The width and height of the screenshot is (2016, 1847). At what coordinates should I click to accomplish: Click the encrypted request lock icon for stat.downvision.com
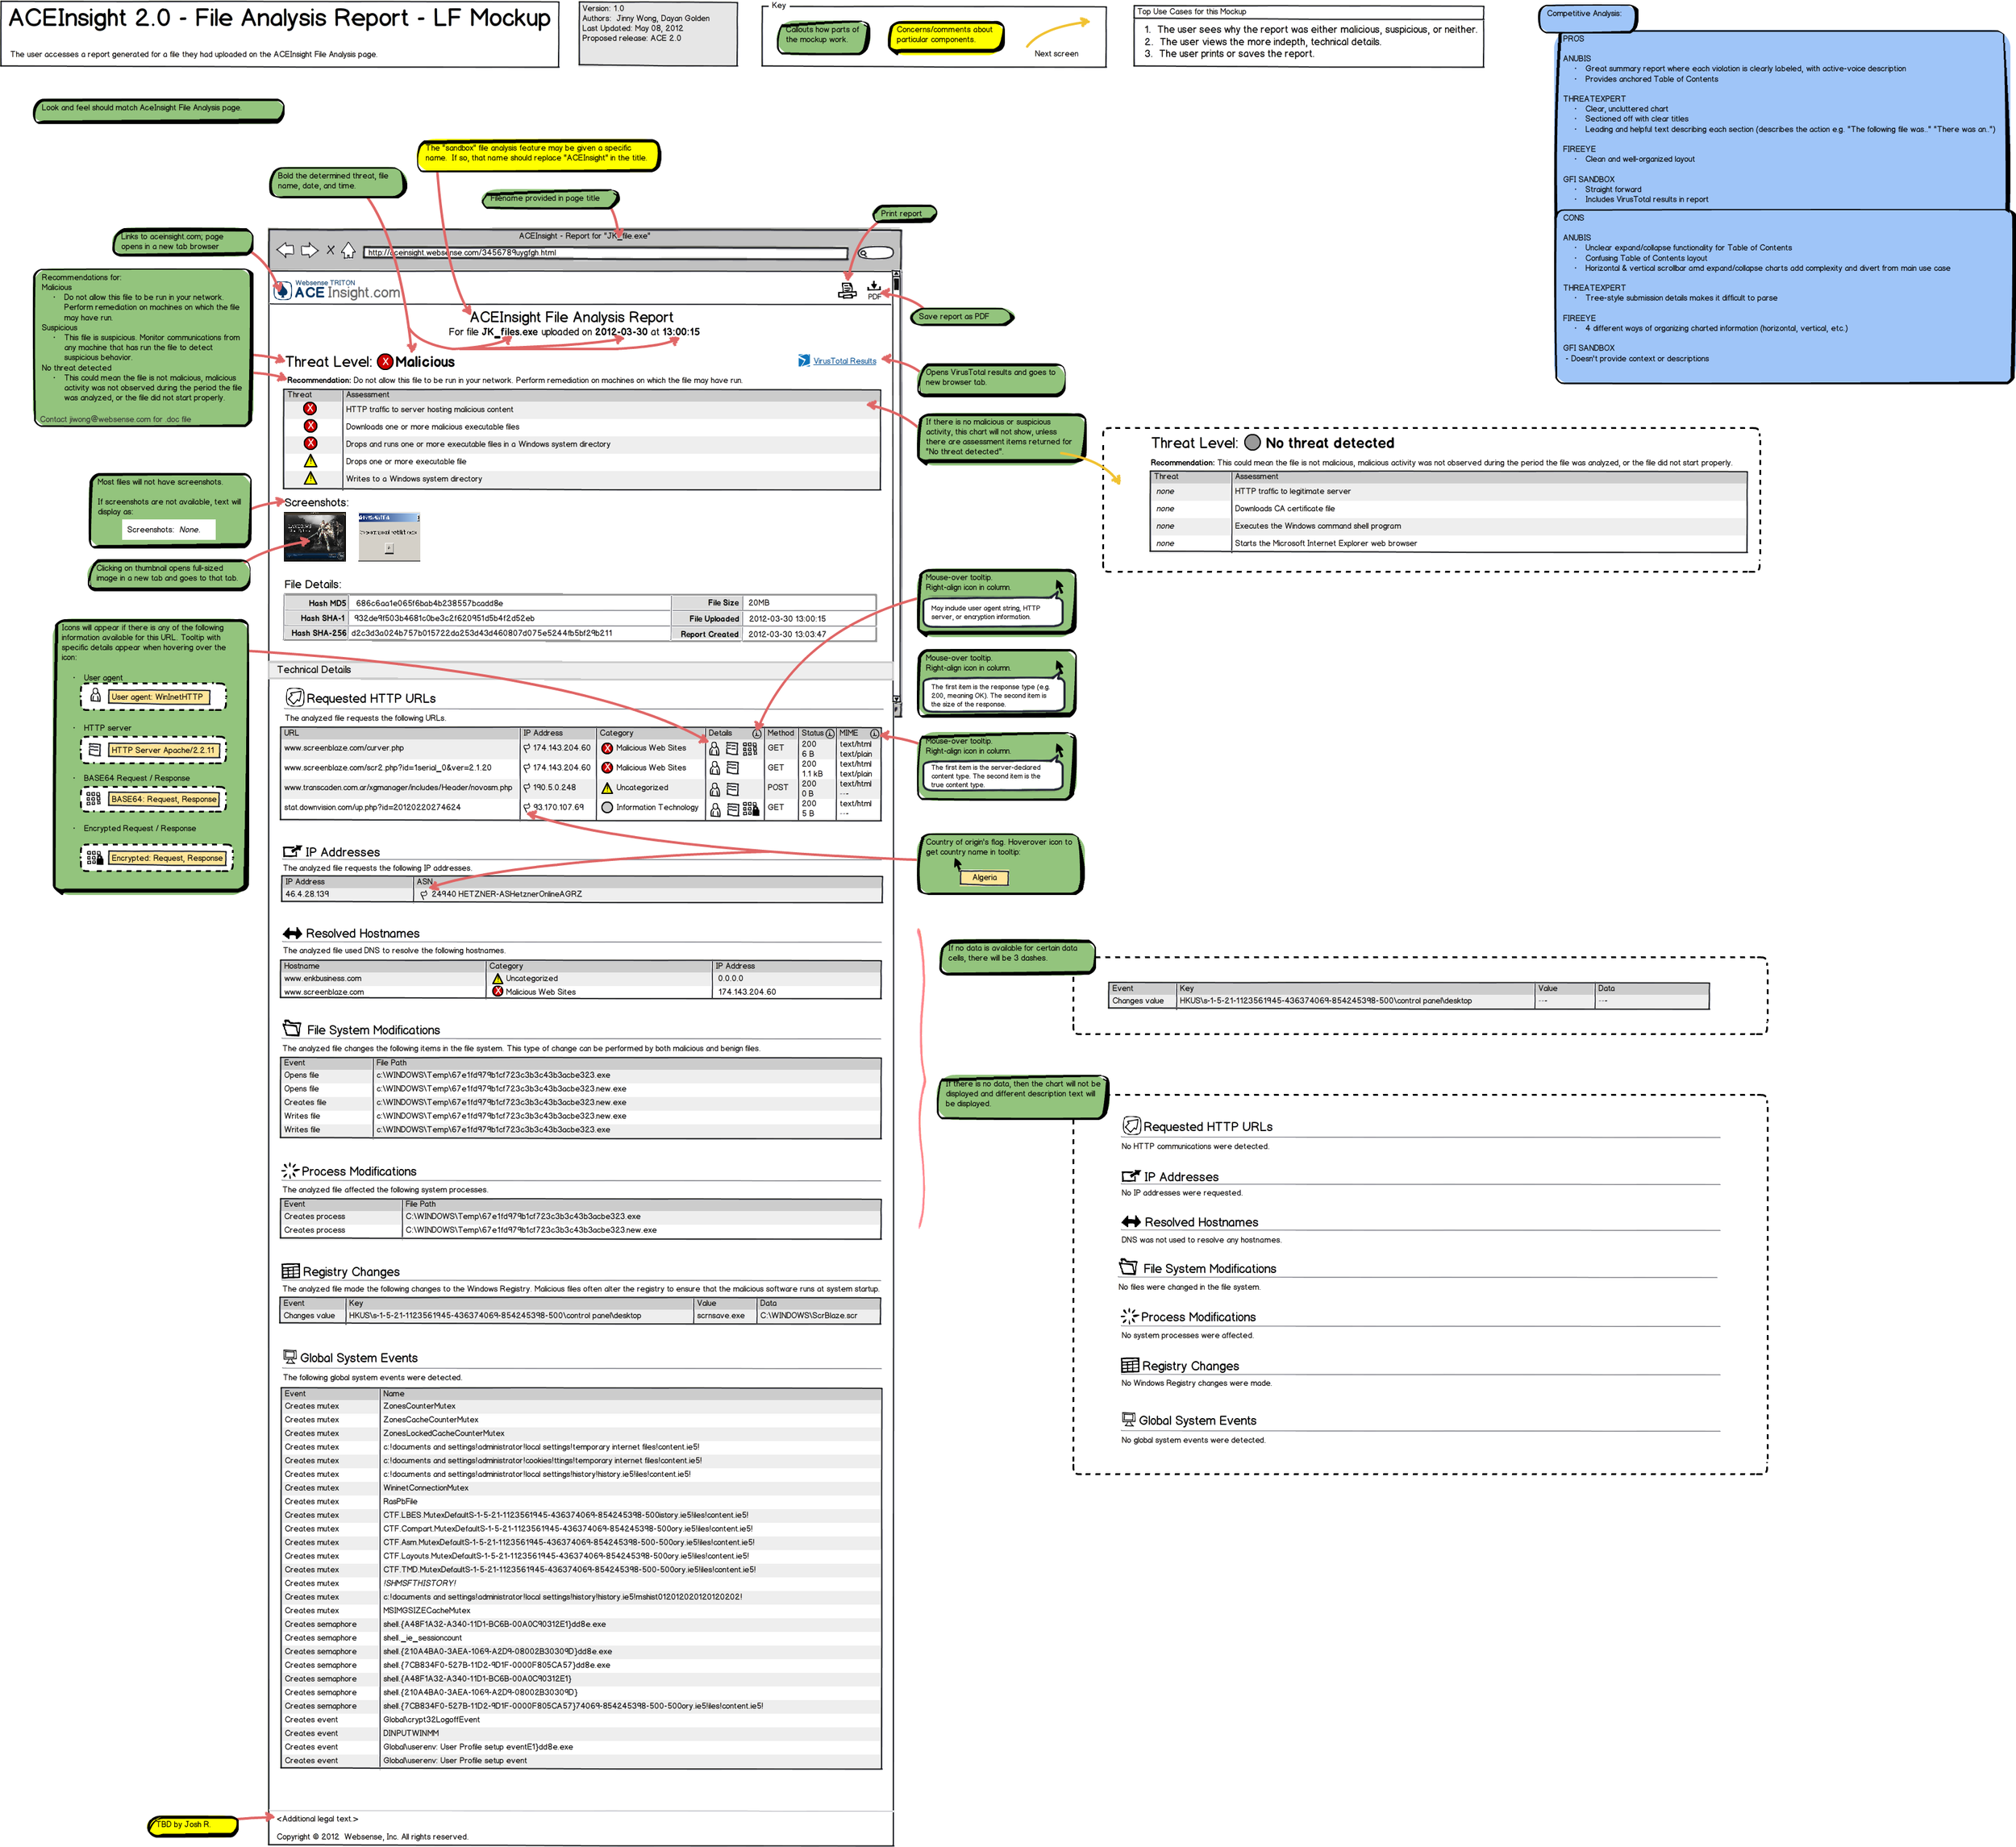755,812
